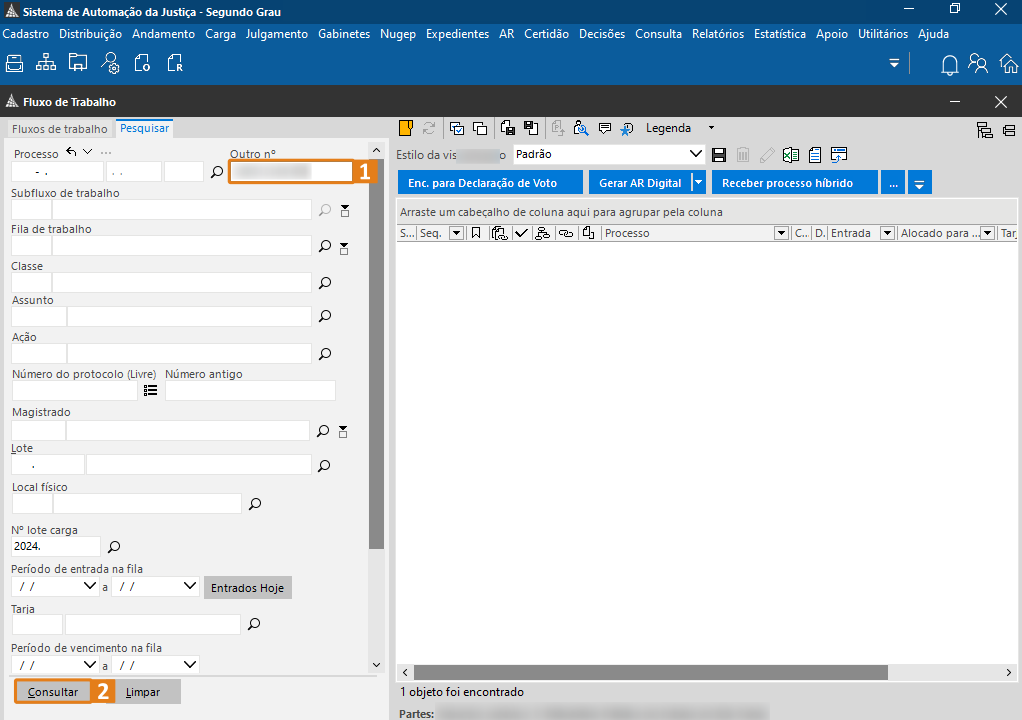Open the Estilo da visão Padrão dropdown
Viewport: 1022px width, 720px height.
tap(696, 155)
